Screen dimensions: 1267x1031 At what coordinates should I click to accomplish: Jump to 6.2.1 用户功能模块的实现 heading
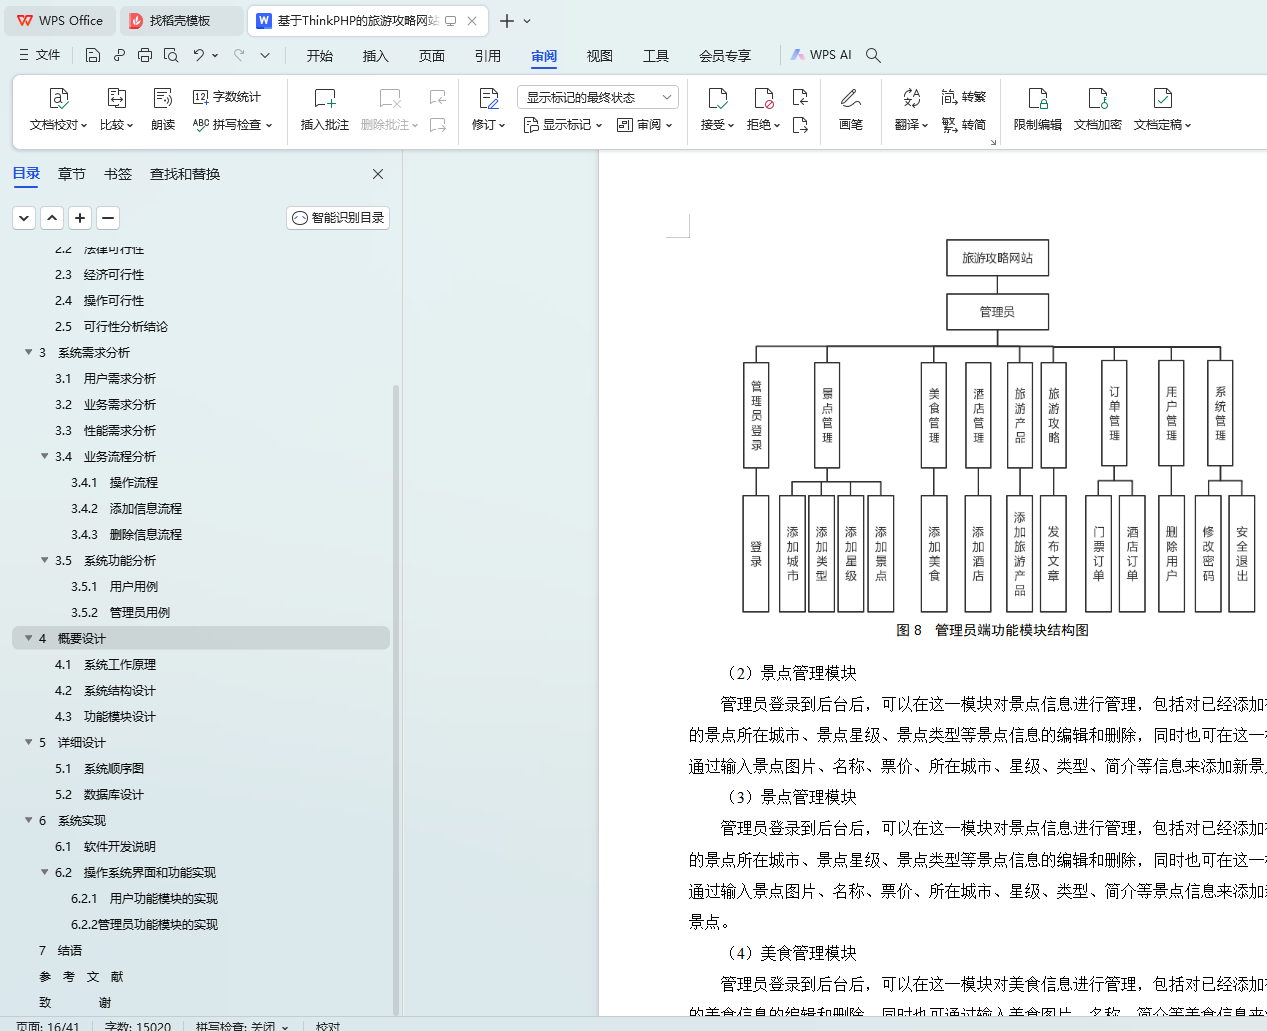point(144,898)
